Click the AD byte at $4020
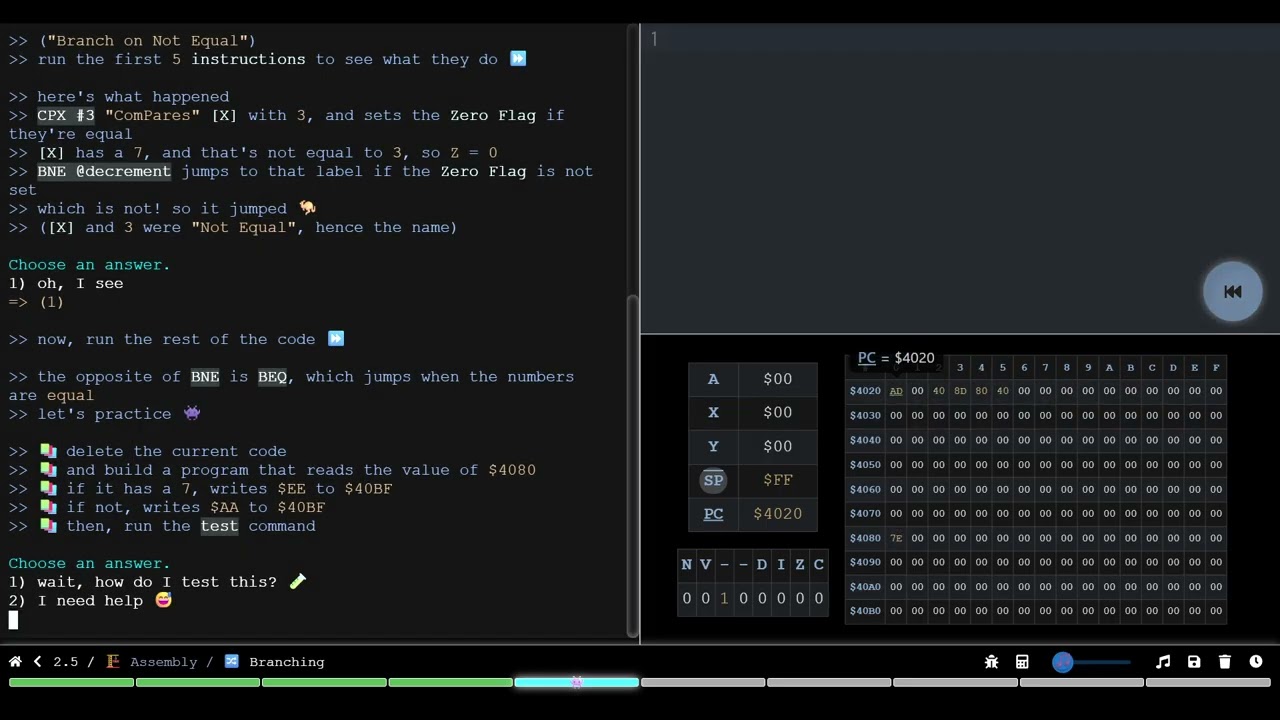This screenshot has width=1280, height=720. (x=896, y=391)
